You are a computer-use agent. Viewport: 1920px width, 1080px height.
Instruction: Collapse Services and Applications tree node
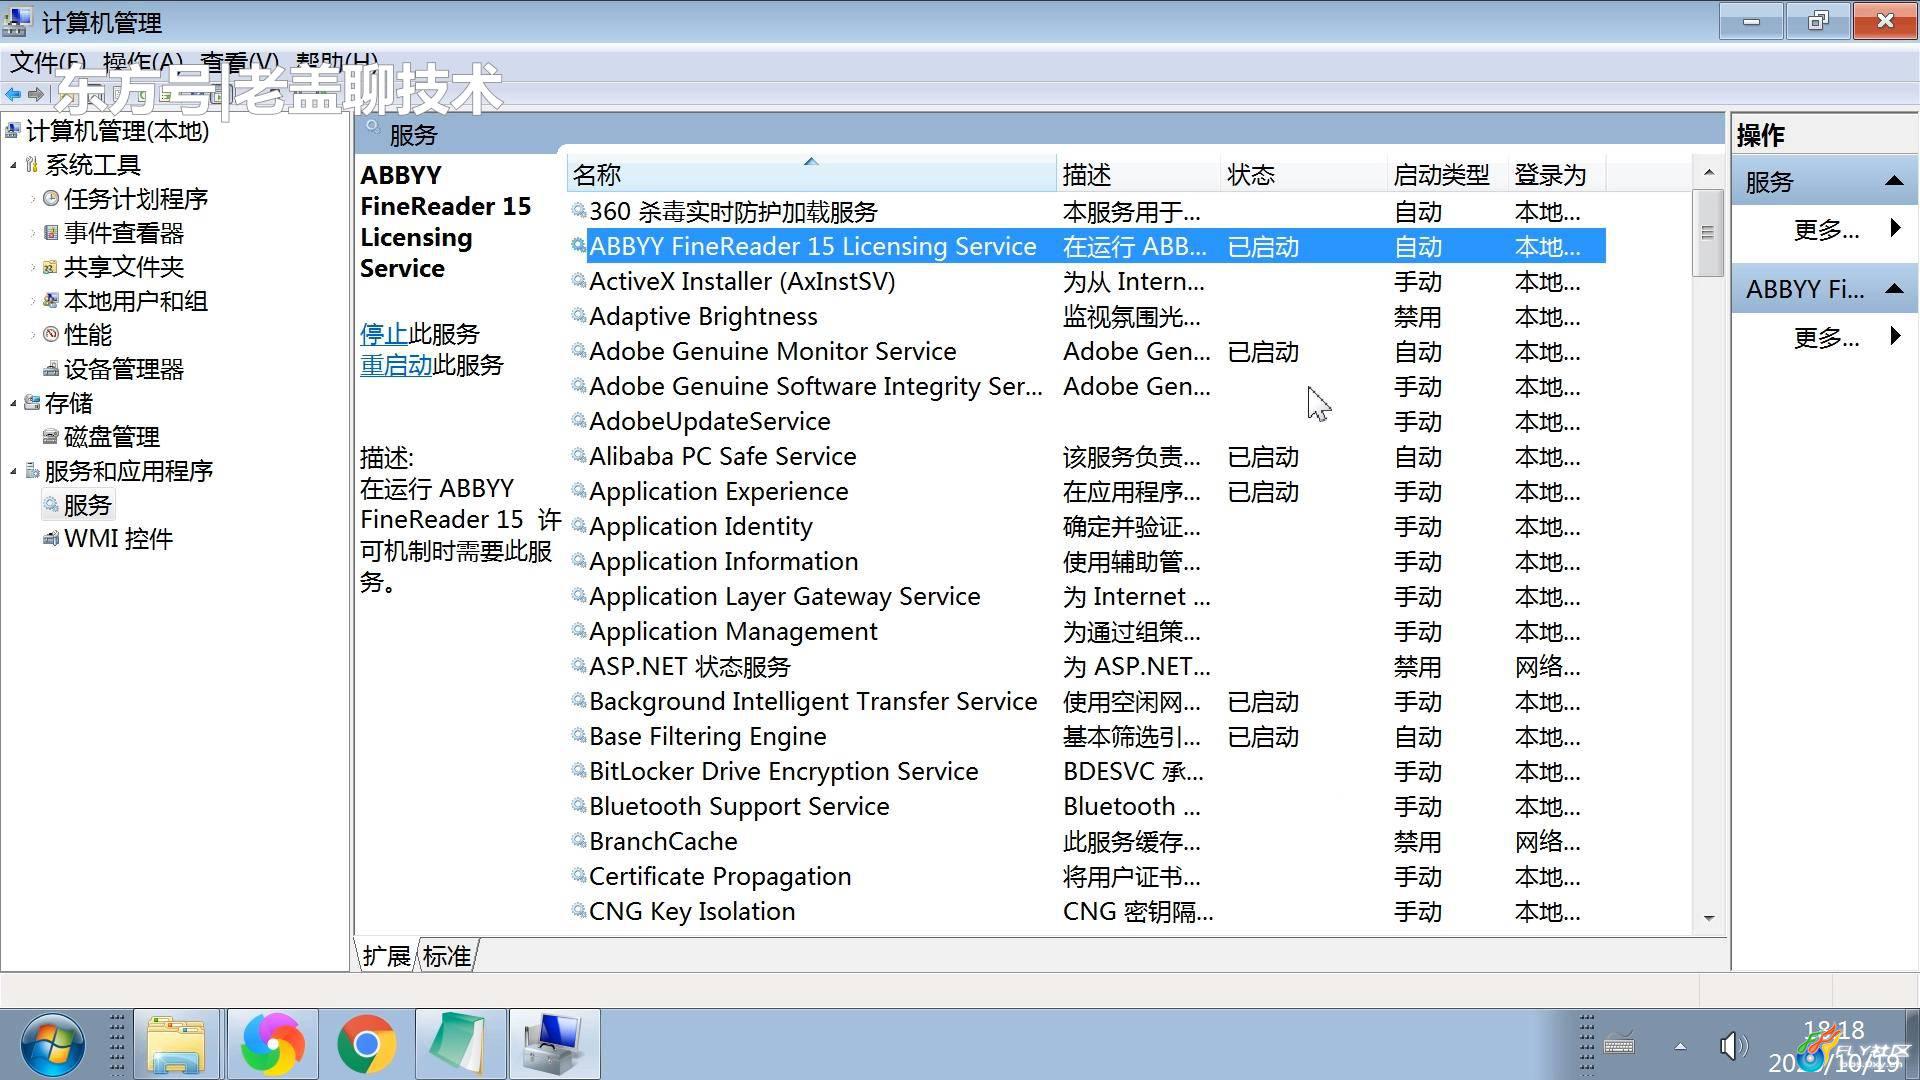[x=13, y=471]
